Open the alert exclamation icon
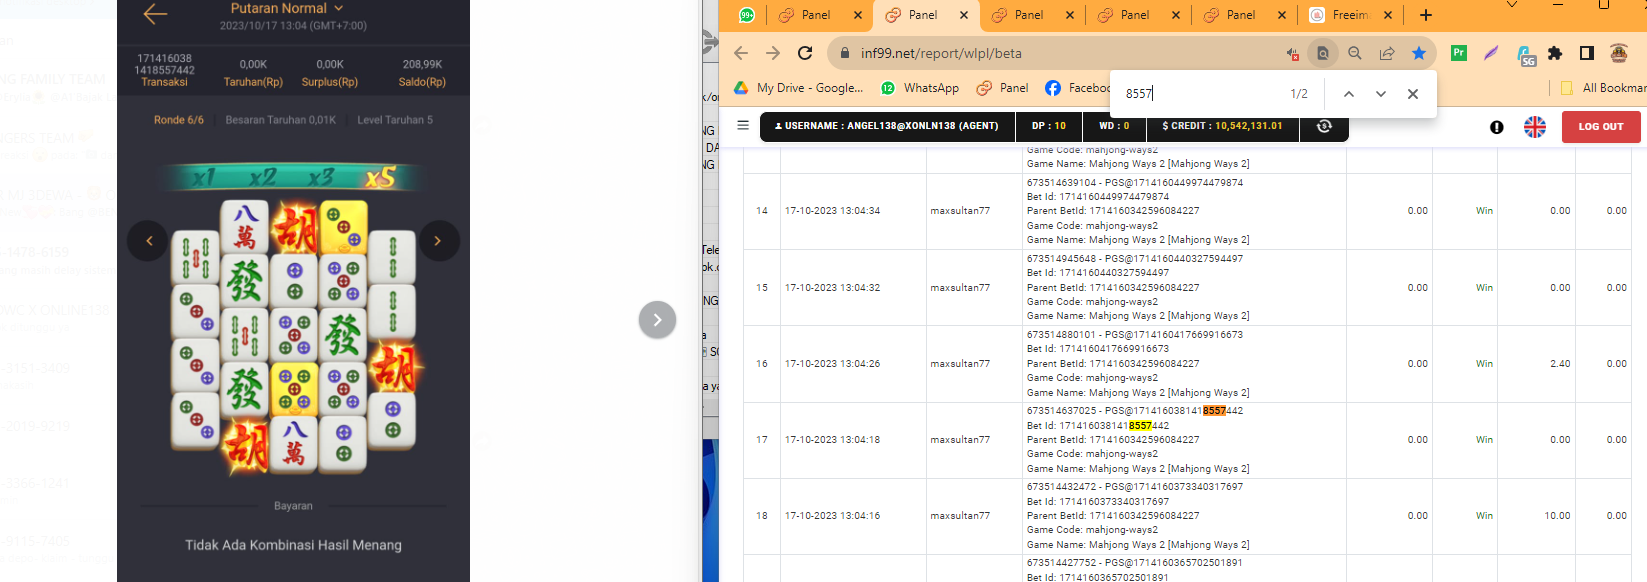 click(1497, 127)
